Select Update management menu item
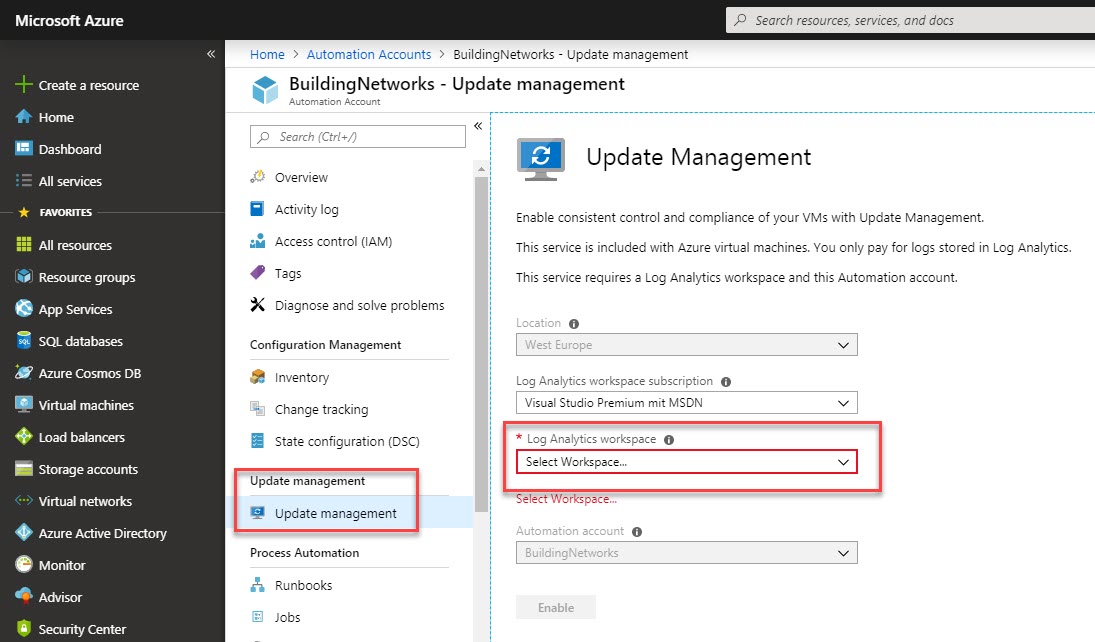1095x642 pixels. point(349,513)
